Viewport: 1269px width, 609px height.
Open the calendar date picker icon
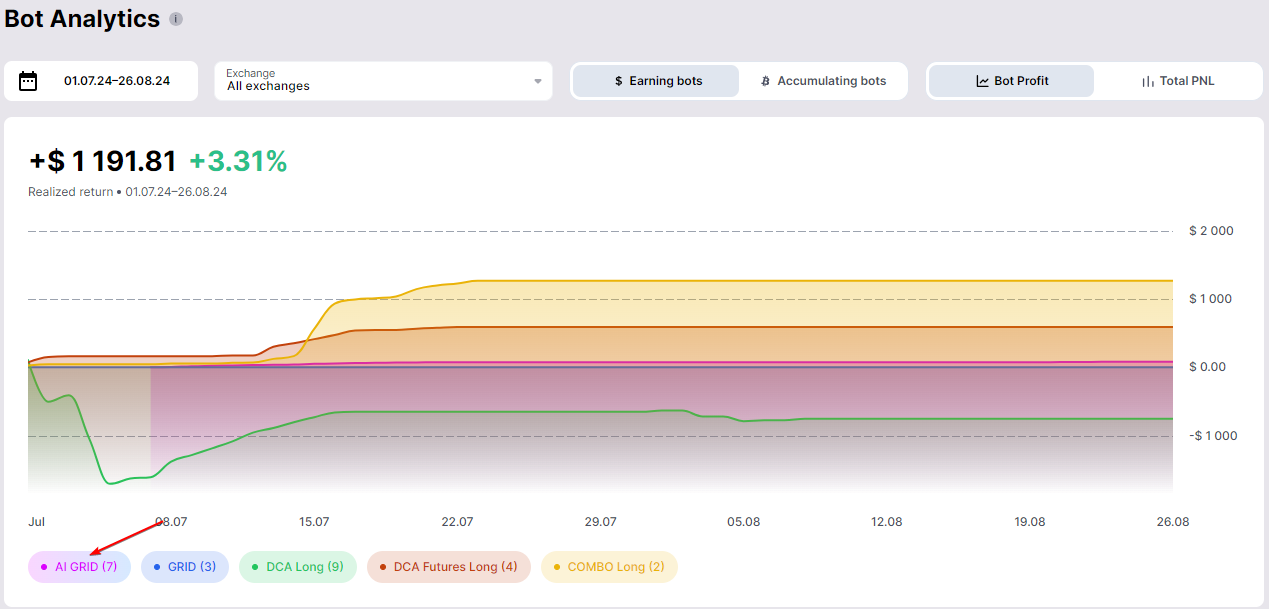[28, 81]
